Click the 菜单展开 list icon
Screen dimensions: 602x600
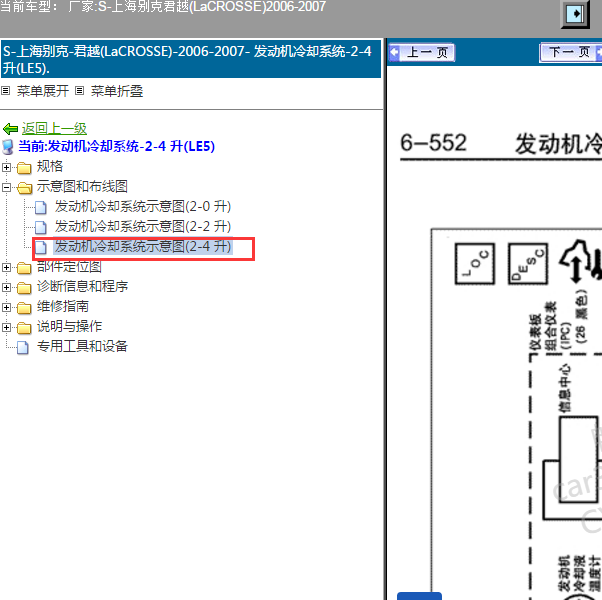tap(5, 91)
